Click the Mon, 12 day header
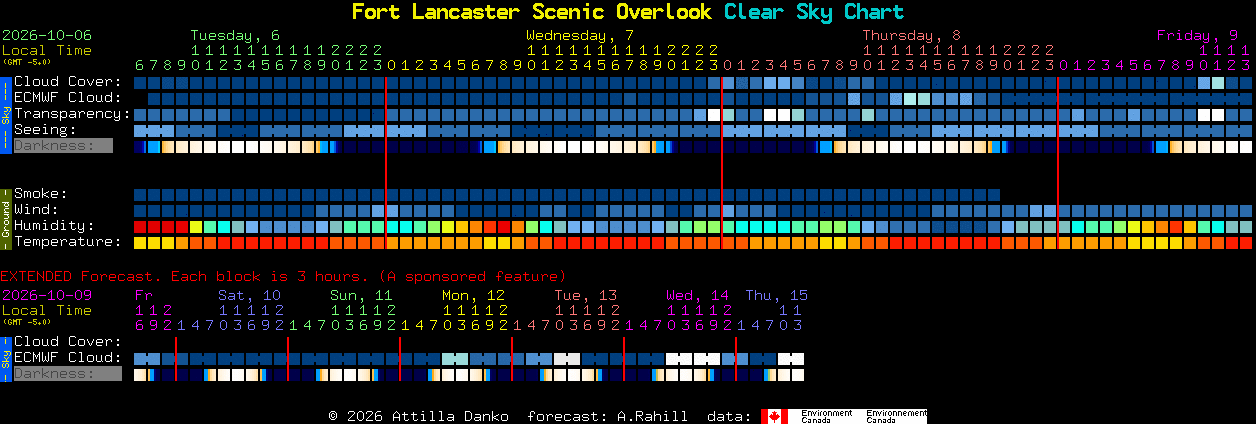Image resolution: width=1256 pixels, height=424 pixels. (x=473, y=295)
